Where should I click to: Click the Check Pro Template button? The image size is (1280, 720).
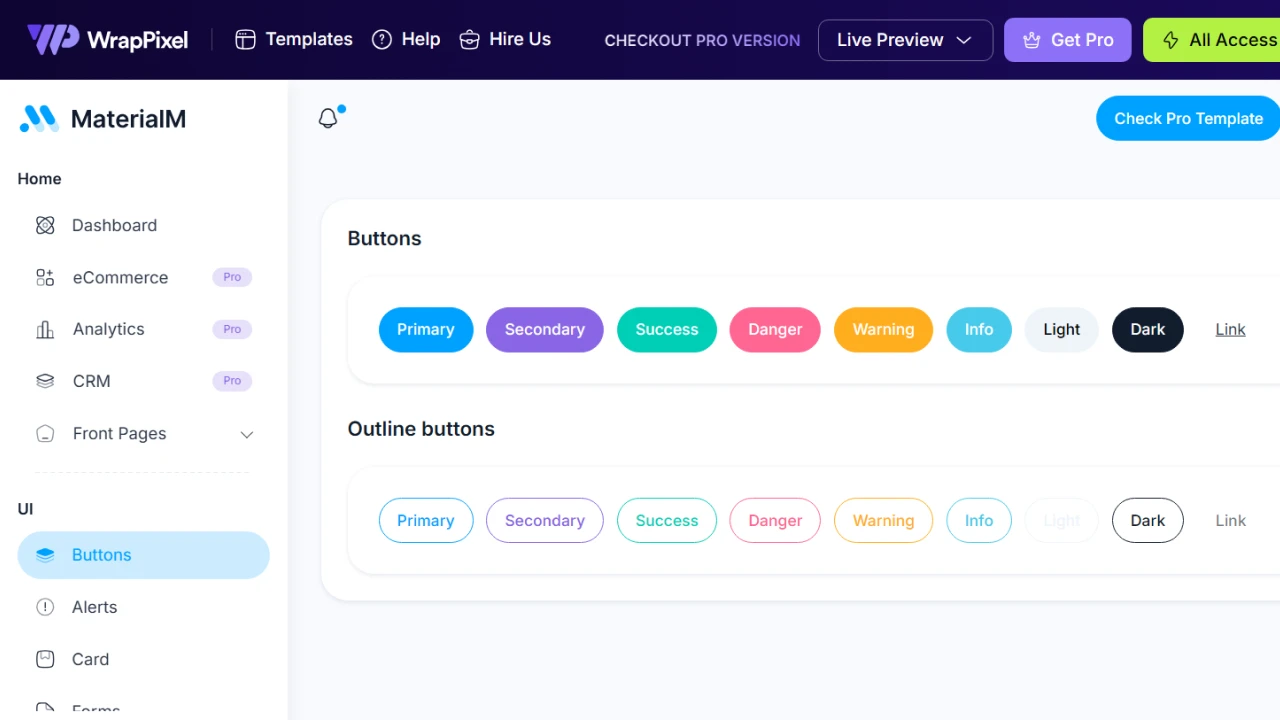1188,118
